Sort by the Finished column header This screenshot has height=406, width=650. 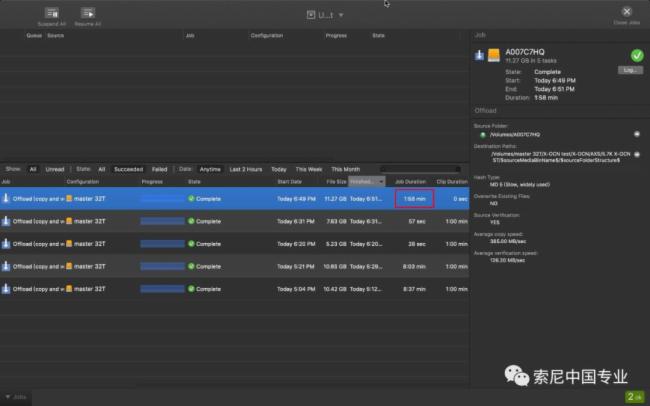coord(362,182)
